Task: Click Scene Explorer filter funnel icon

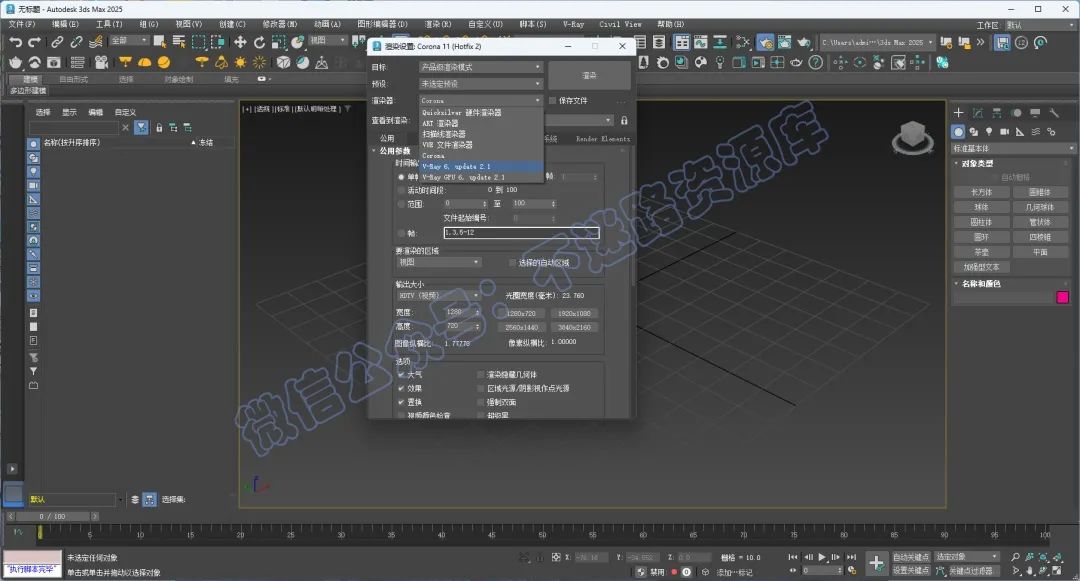Action: coord(141,127)
